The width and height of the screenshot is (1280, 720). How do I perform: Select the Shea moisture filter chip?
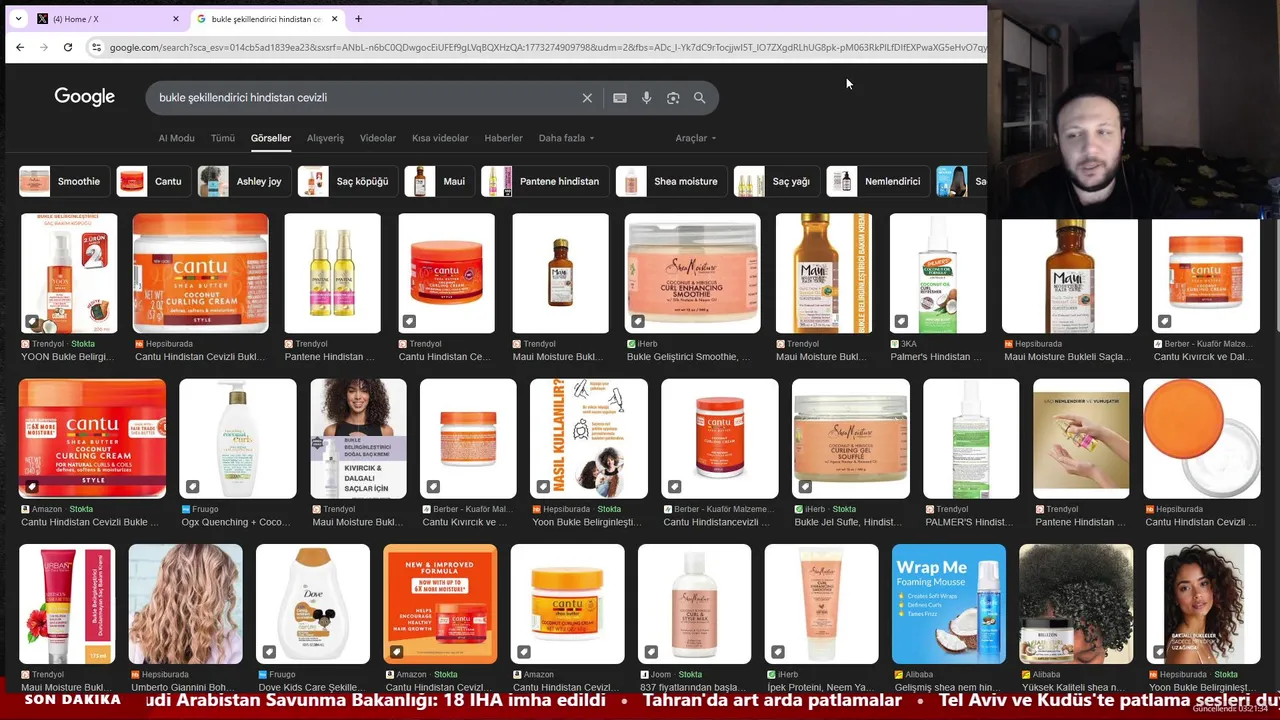[x=671, y=181]
